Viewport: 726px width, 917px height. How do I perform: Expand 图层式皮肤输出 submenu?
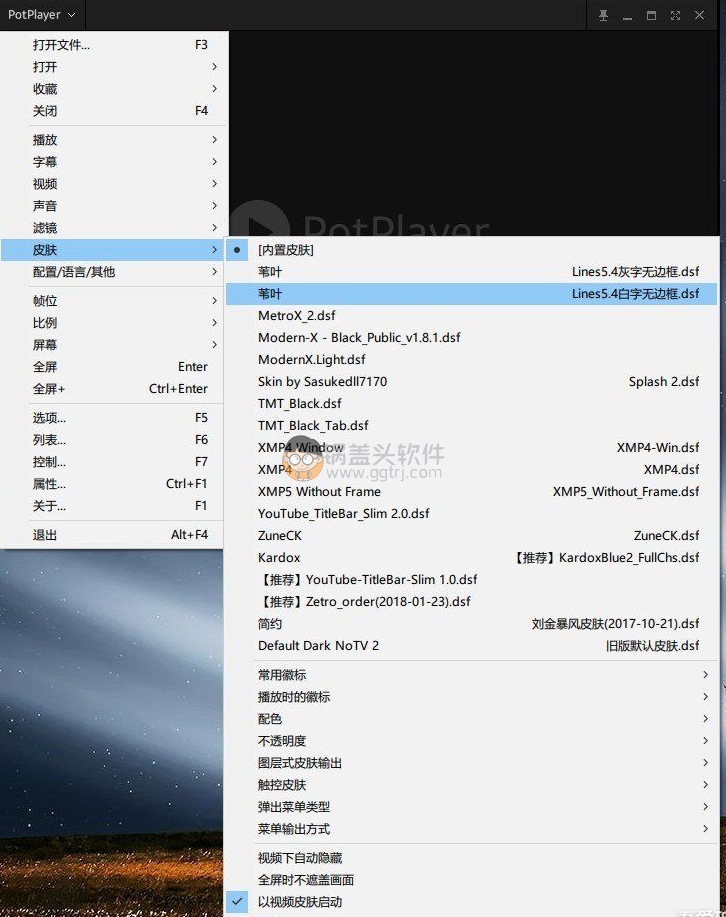coord(472,763)
